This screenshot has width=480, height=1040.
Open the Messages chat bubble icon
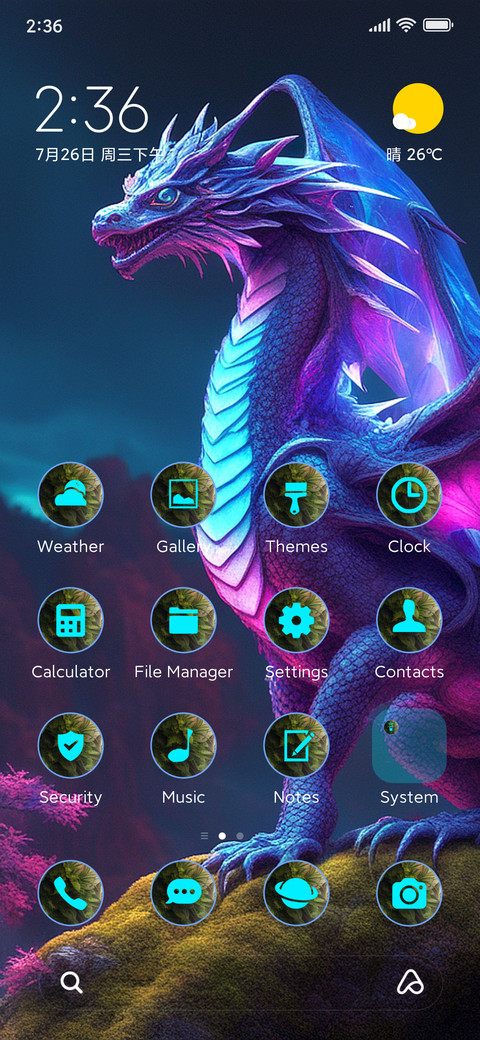tap(183, 893)
